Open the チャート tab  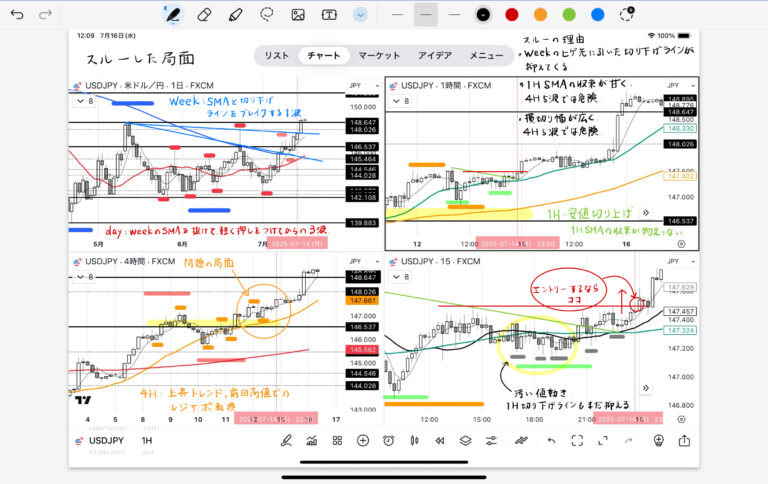(324, 55)
